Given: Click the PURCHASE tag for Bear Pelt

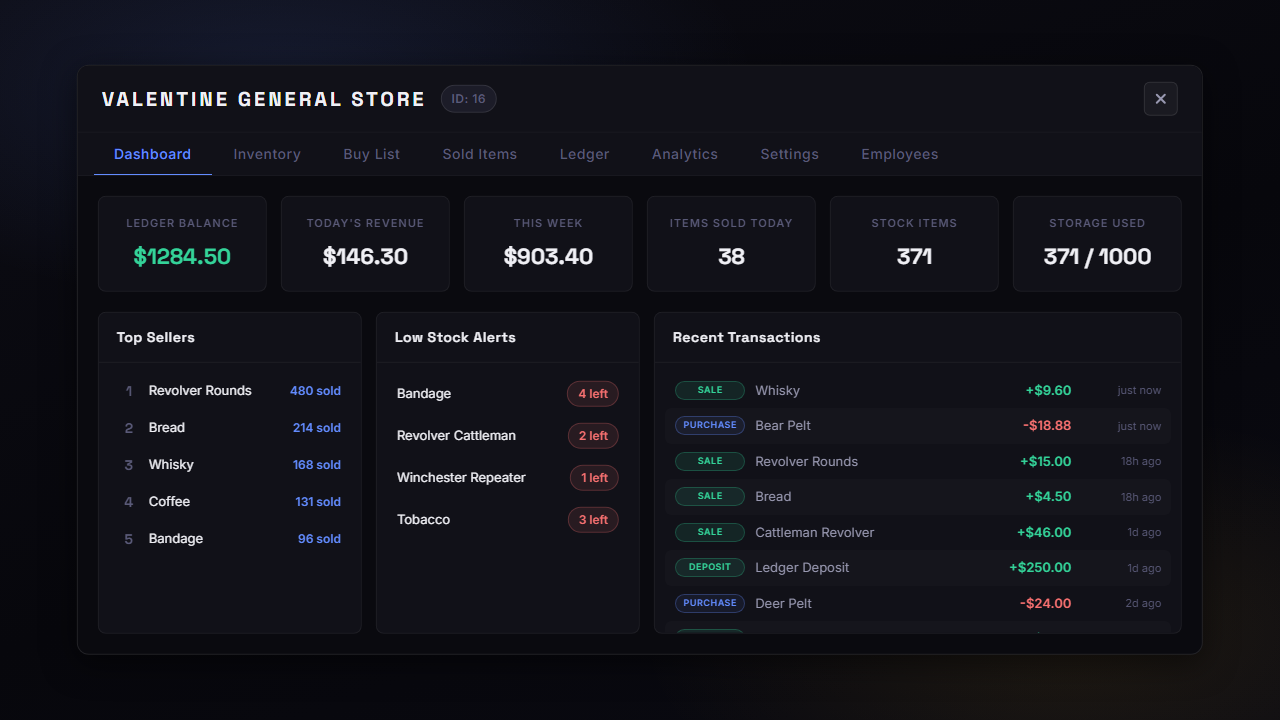Looking at the screenshot, I should coord(710,425).
